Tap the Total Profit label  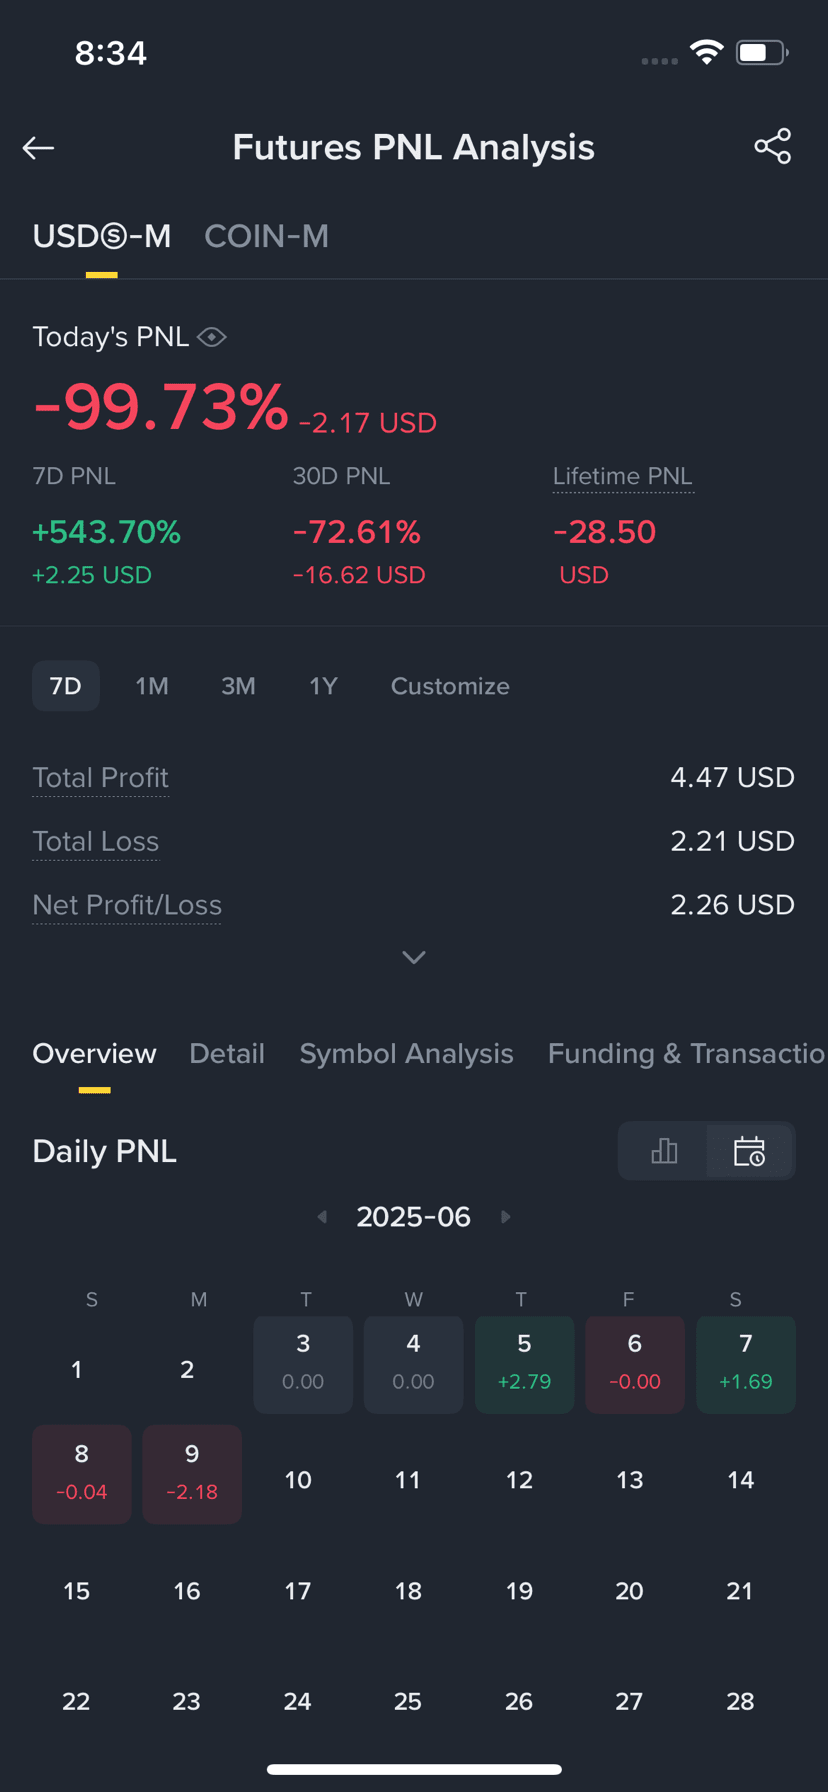pyautogui.click(x=100, y=777)
